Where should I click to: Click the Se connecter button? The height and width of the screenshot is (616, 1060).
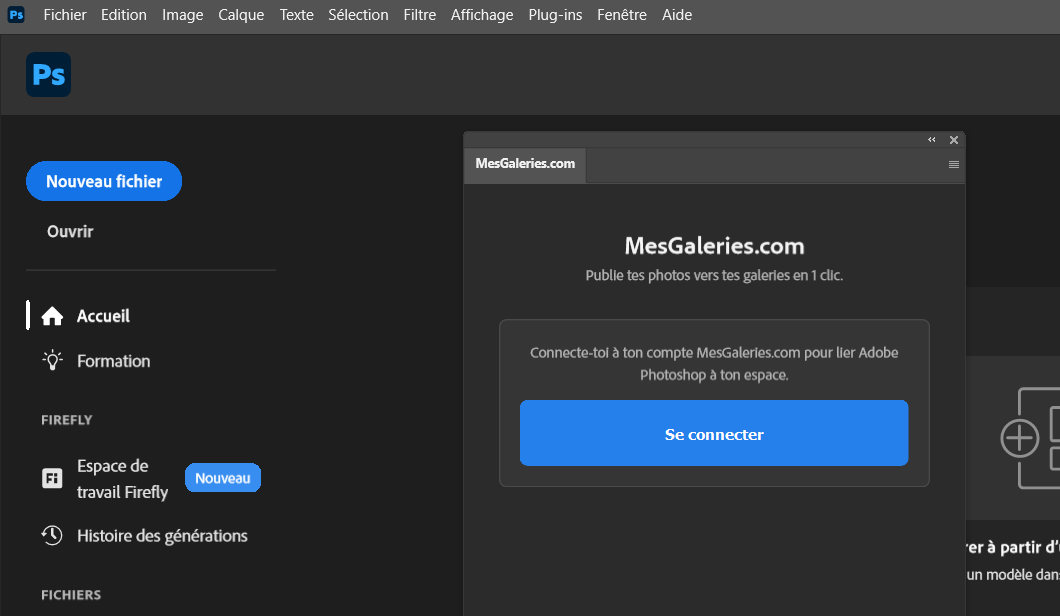pos(714,433)
